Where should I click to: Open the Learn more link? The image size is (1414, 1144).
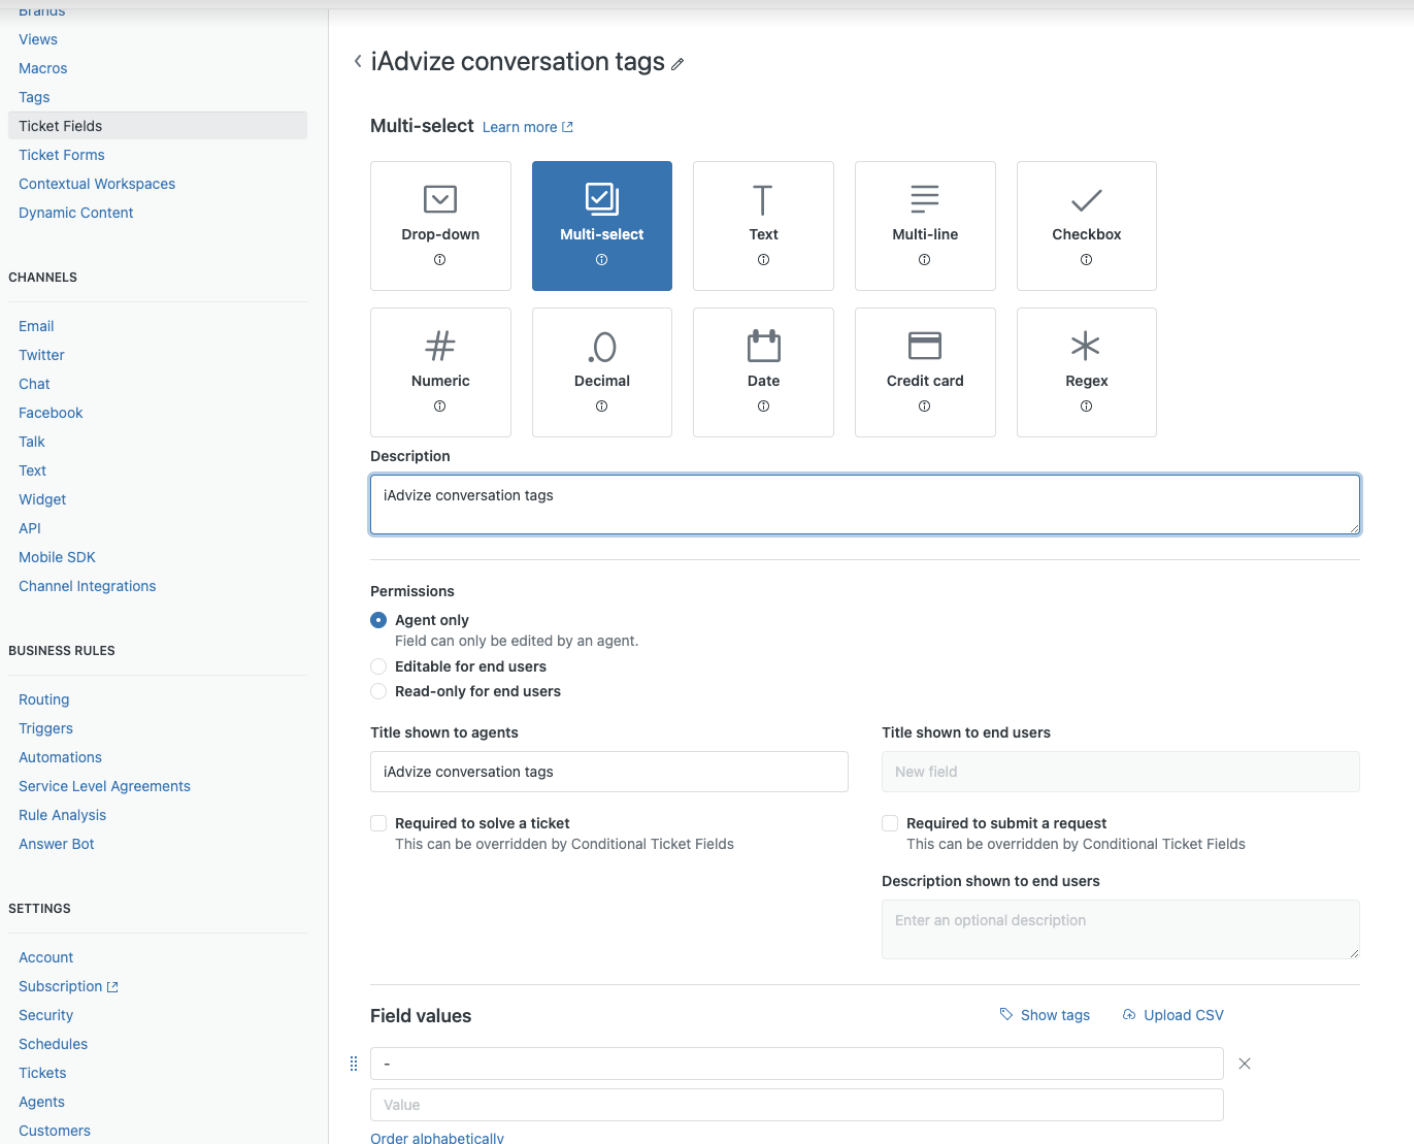(528, 127)
